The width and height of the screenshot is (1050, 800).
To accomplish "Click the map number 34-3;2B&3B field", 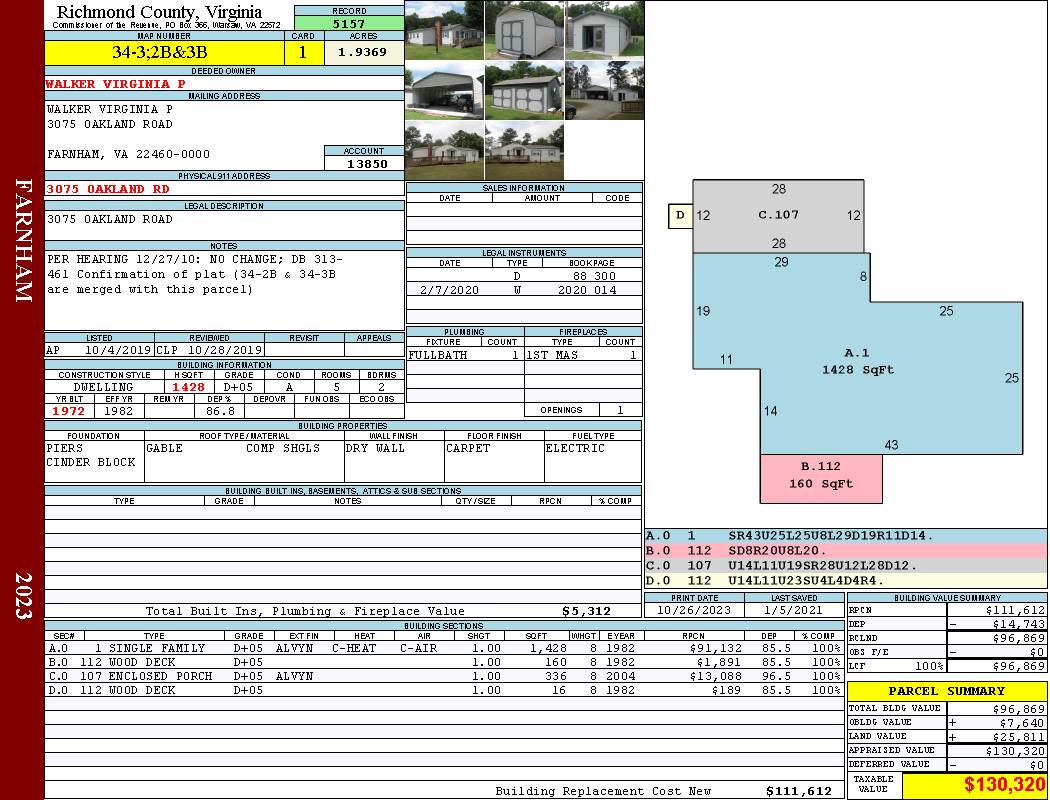I will pos(164,52).
